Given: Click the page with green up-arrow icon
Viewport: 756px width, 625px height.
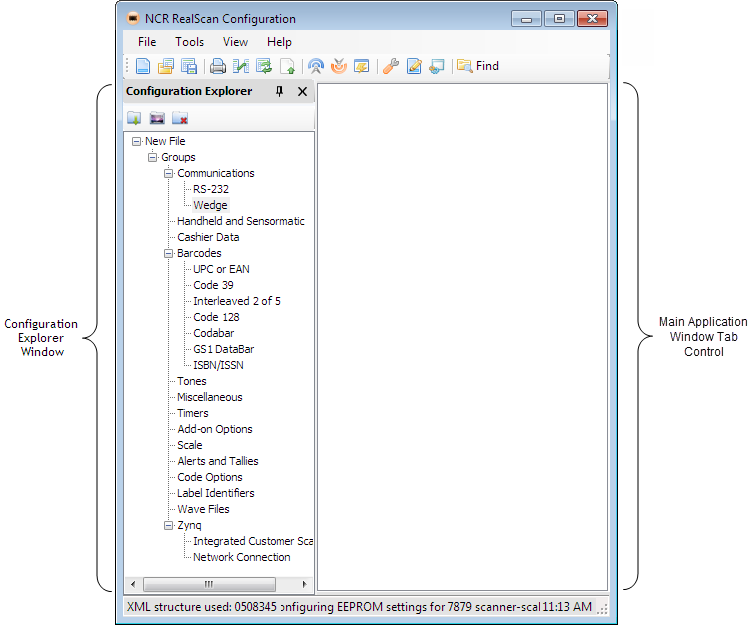Looking at the screenshot, I should point(287,66).
